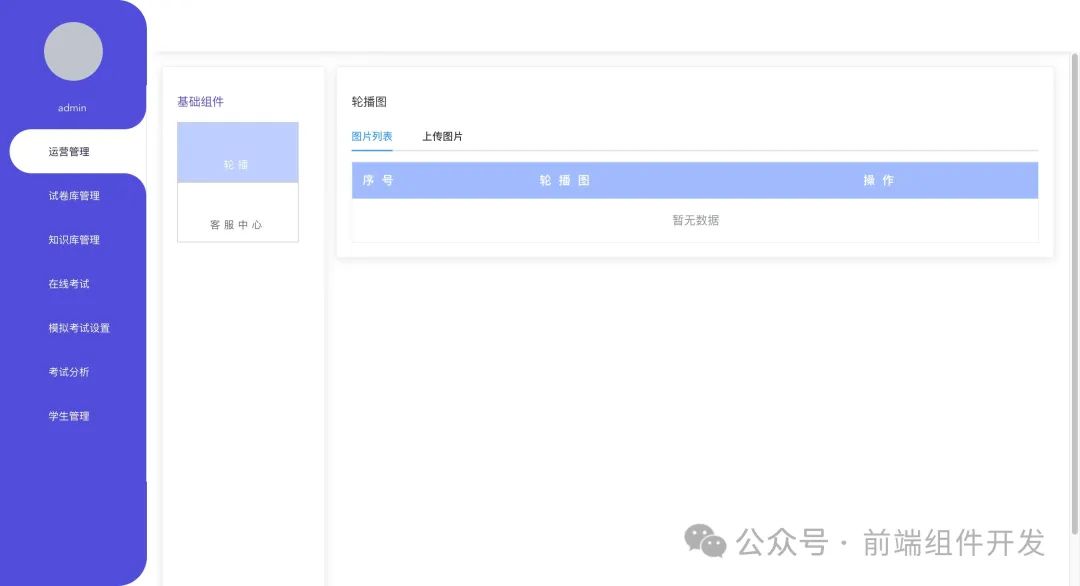Click the 暂无数据 empty data area
Image resolution: width=1080 pixels, height=586 pixels.
click(x=694, y=220)
